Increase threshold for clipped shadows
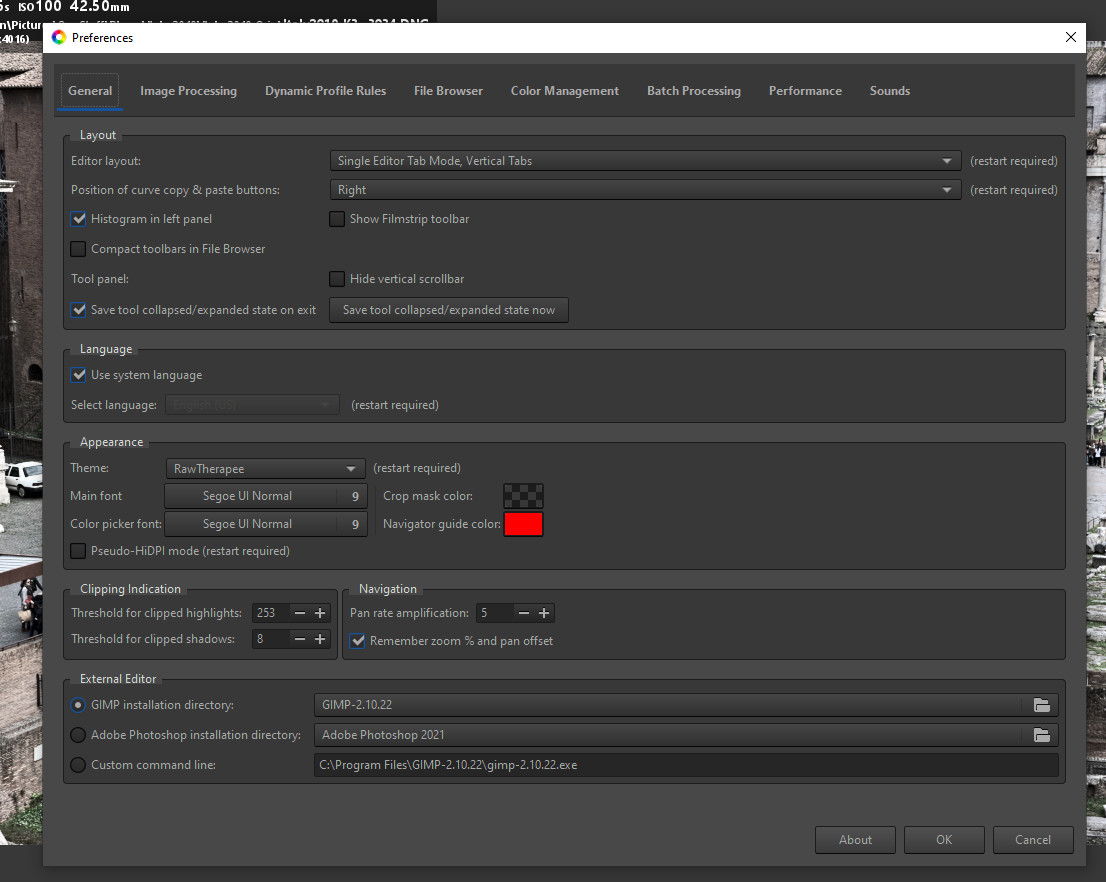This screenshot has height=882, width=1106. click(x=320, y=639)
